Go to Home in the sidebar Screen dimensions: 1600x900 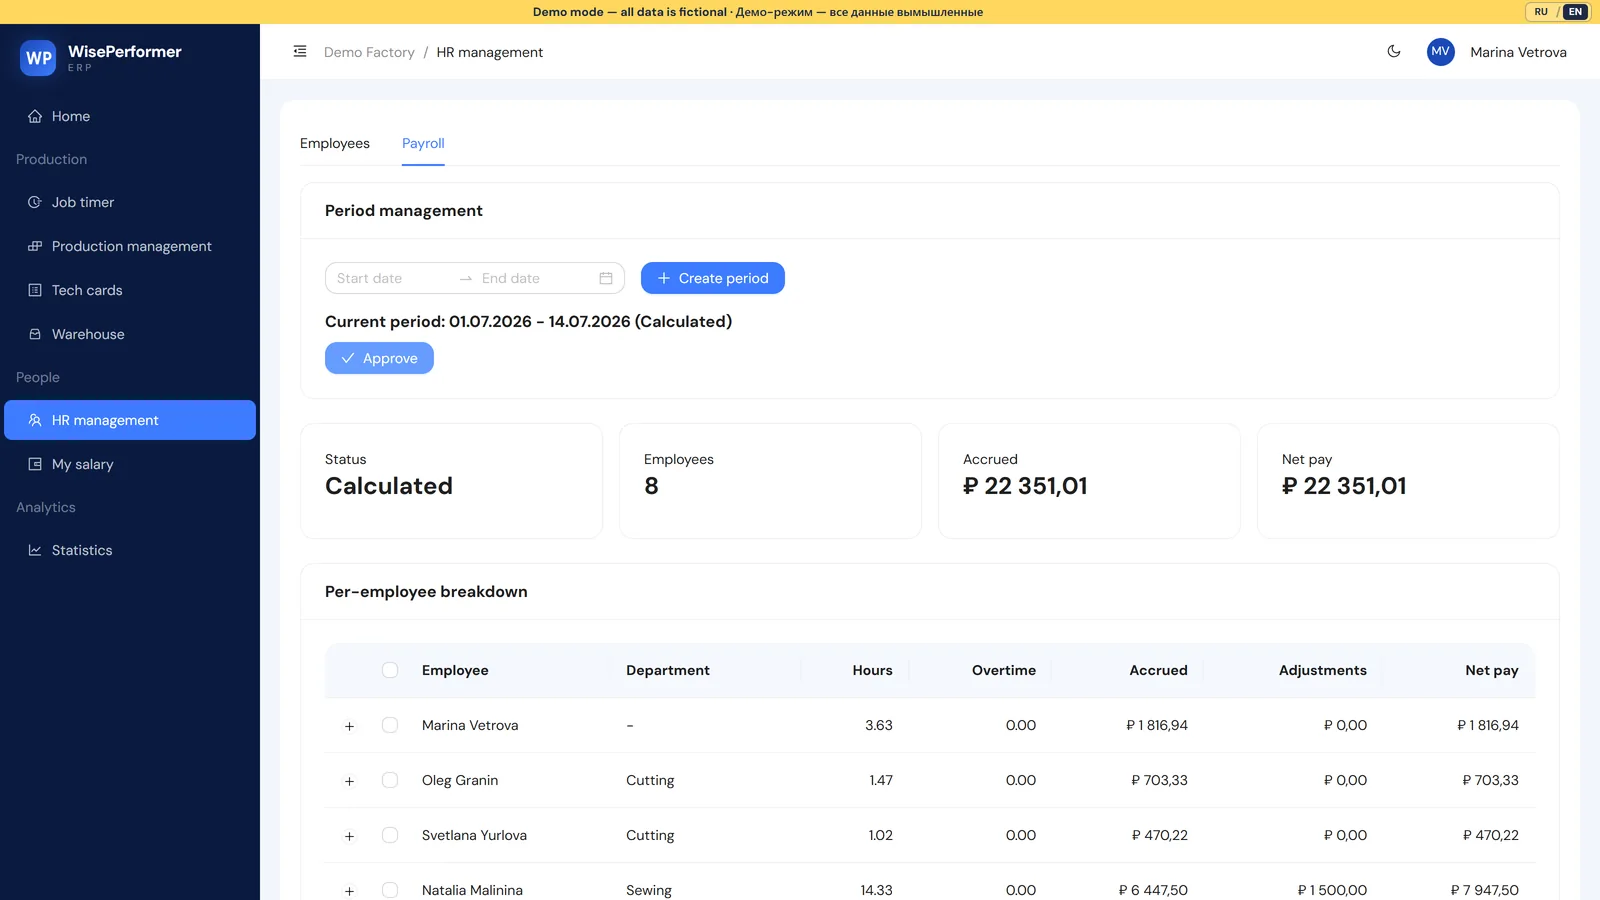pos(130,116)
